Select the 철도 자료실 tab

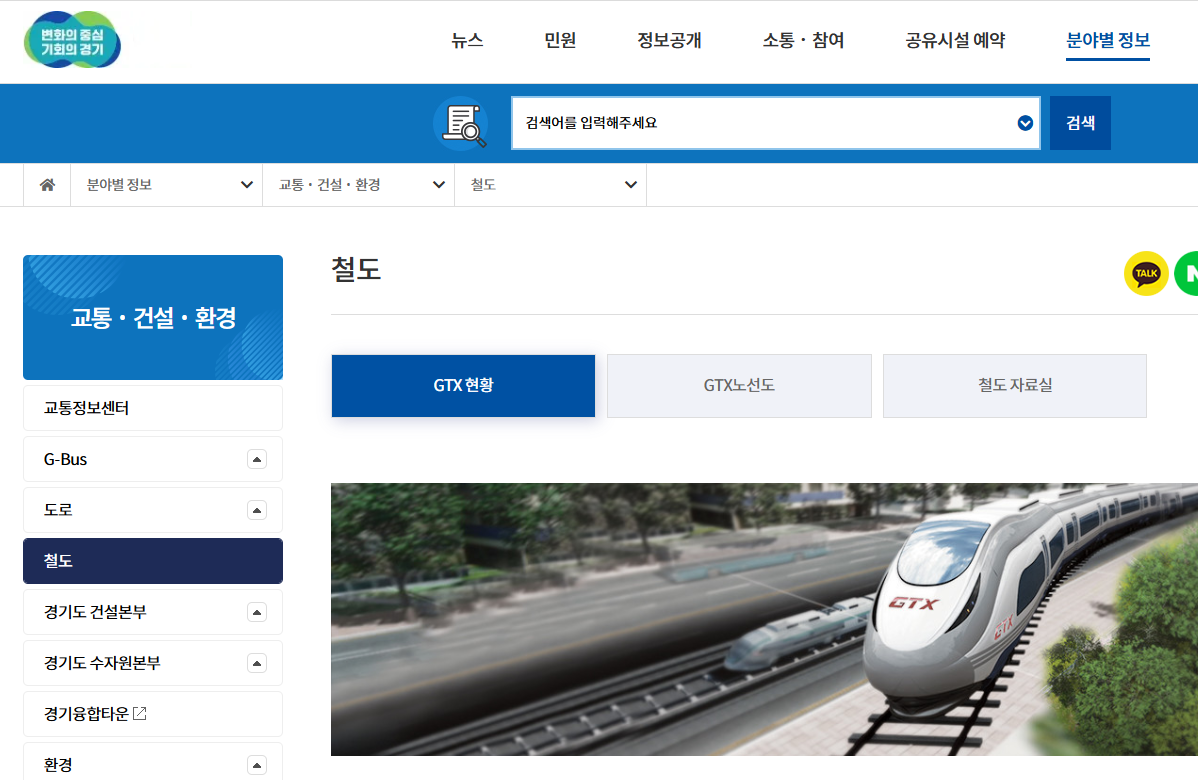[1014, 385]
